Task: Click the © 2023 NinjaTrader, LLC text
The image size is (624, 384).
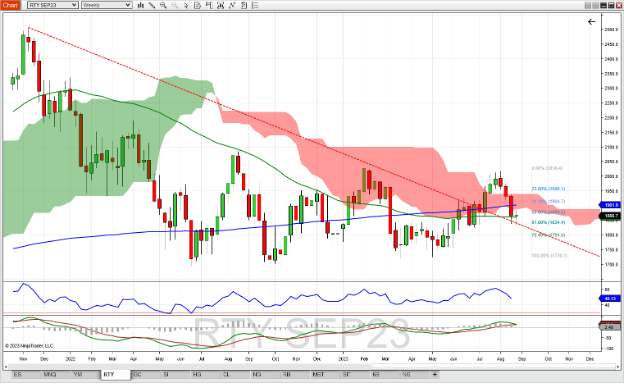Action: [29, 346]
